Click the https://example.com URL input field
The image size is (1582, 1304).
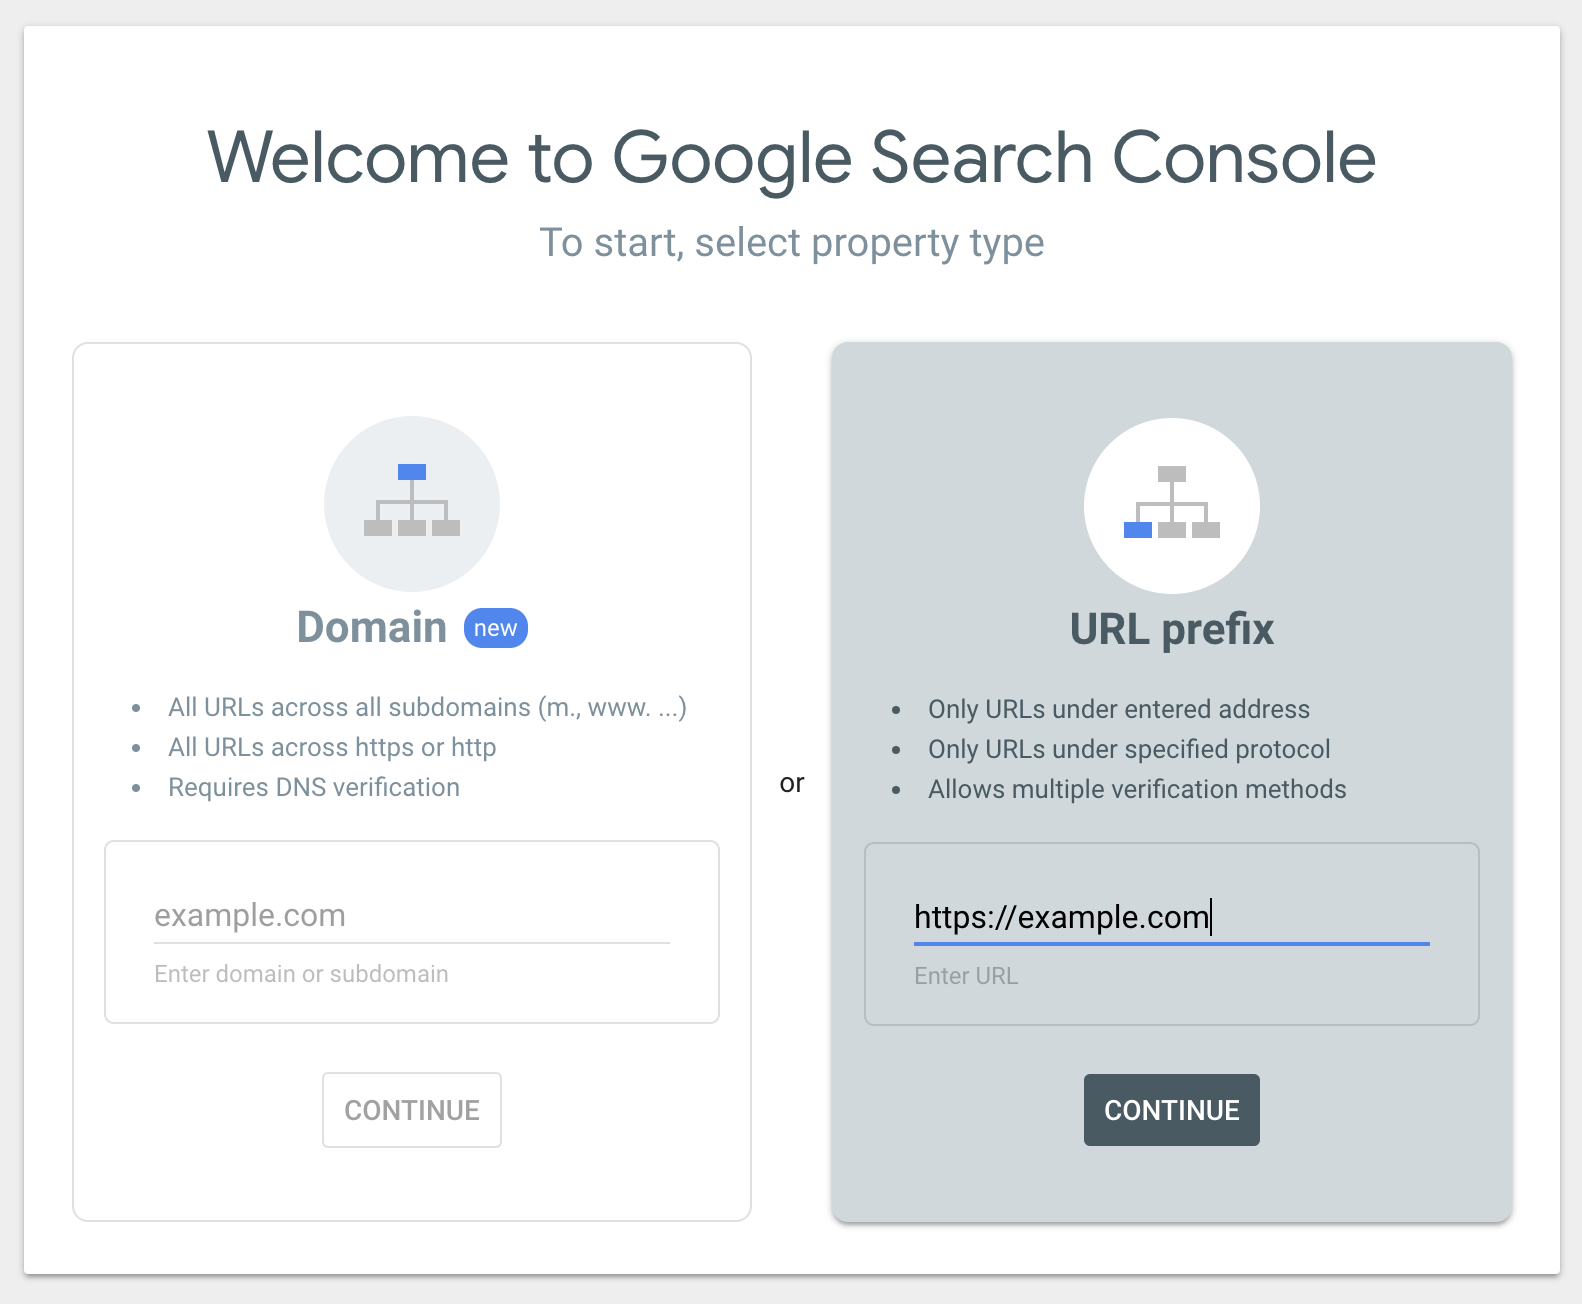coord(1170,917)
